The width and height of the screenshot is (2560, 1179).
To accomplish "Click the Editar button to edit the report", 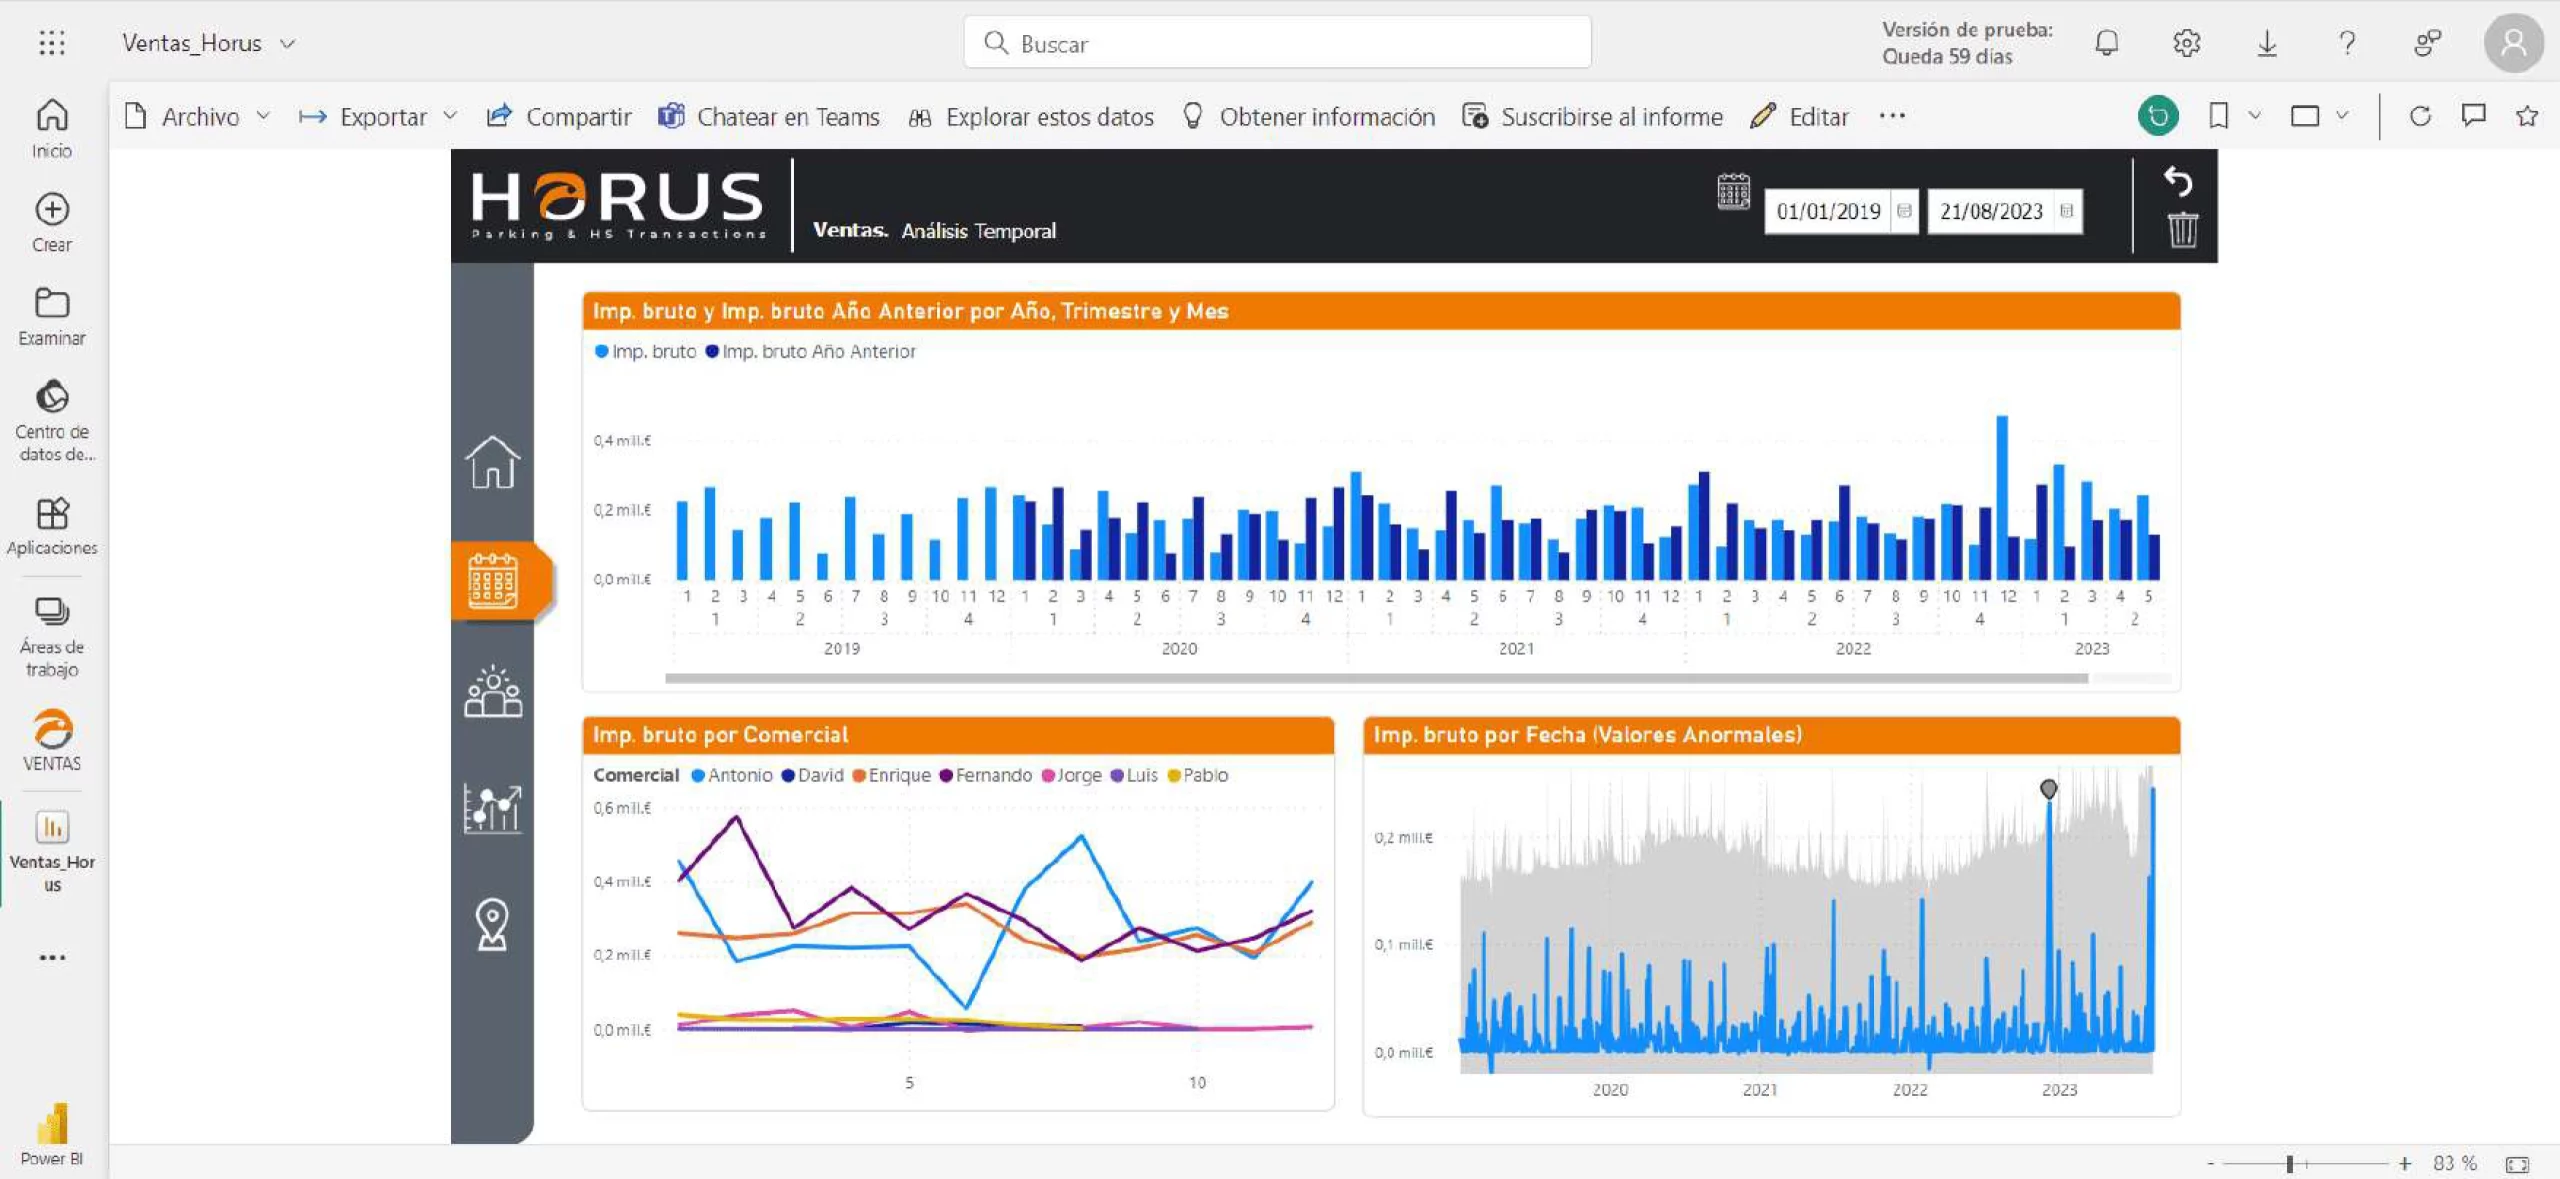I will [1818, 116].
